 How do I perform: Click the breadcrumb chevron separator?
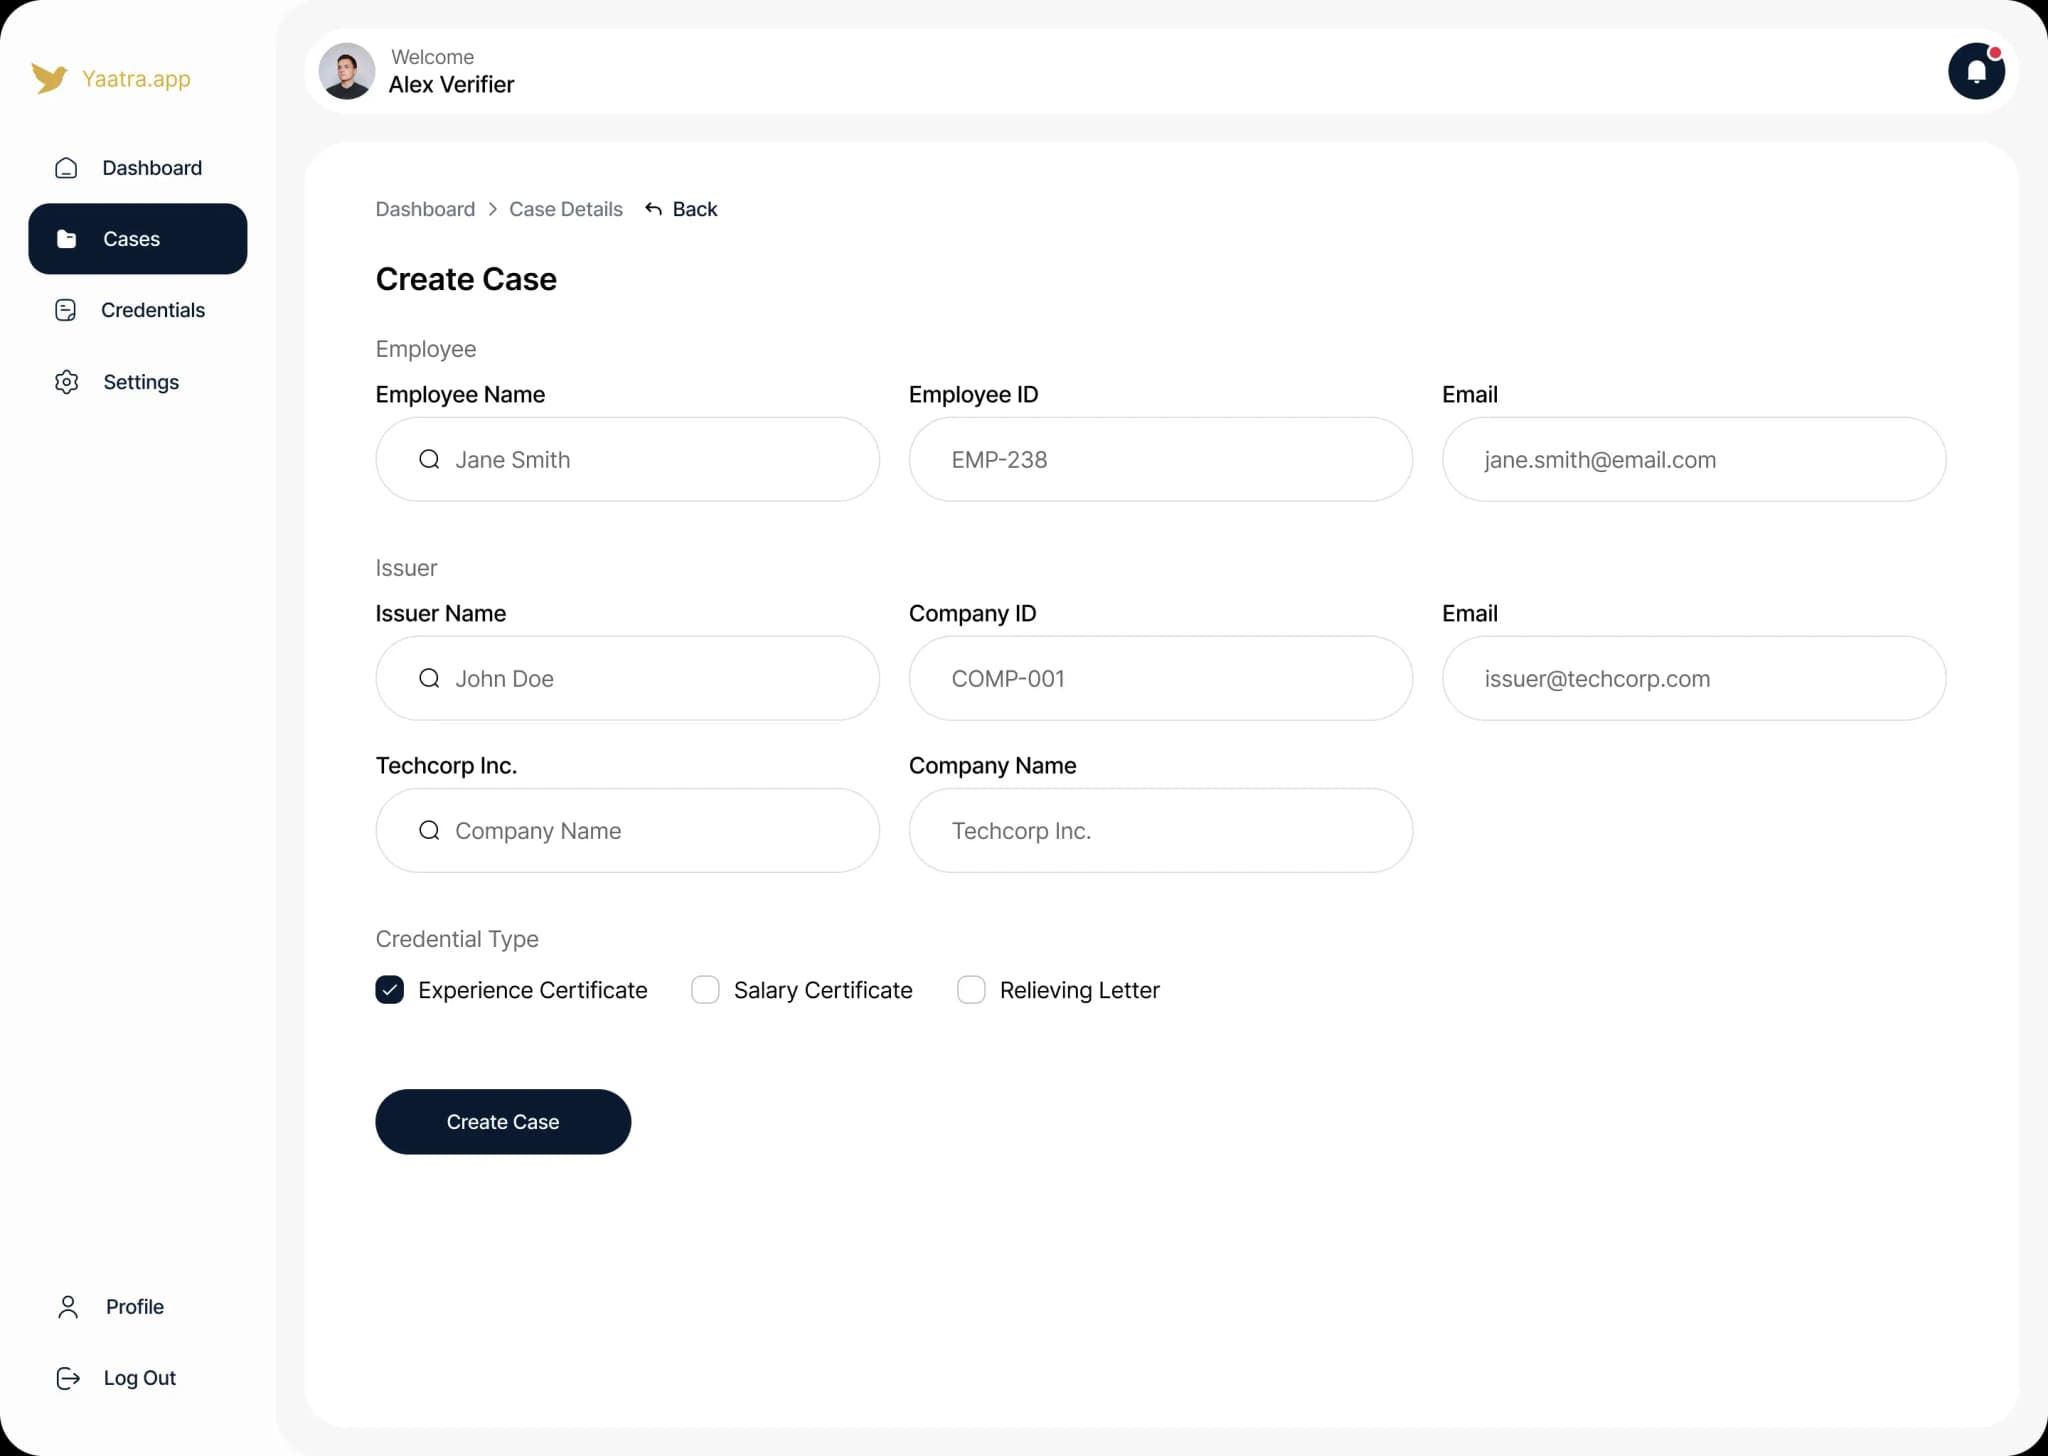pyautogui.click(x=493, y=209)
